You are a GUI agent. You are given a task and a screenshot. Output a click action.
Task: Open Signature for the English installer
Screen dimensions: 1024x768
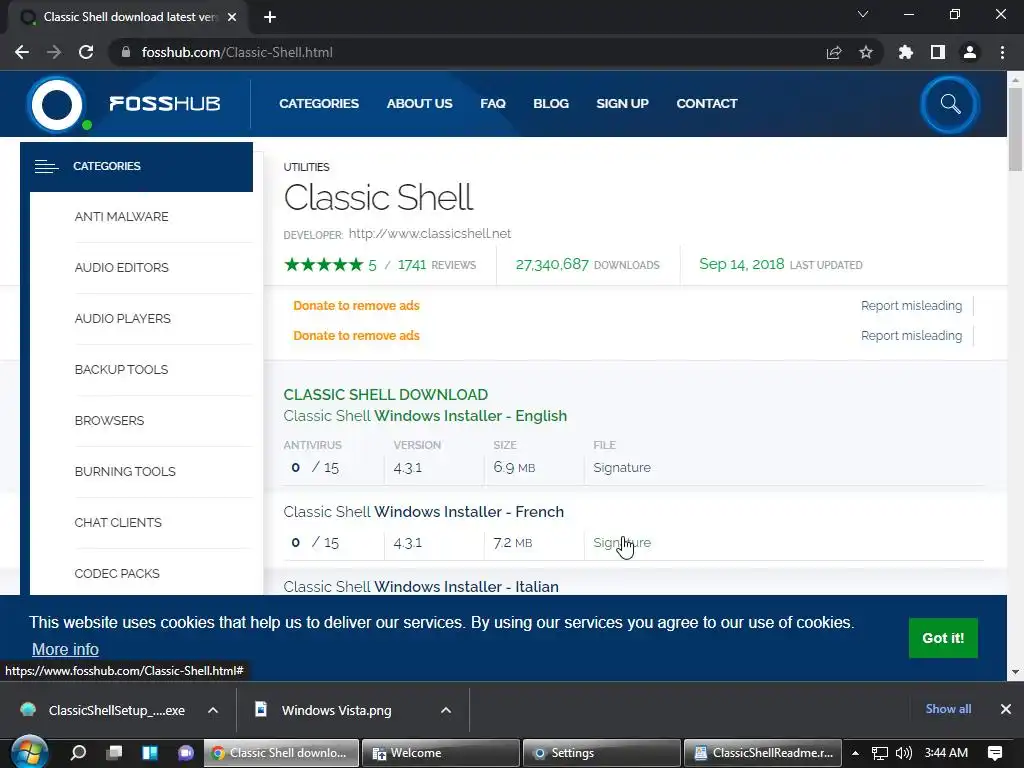coord(622,468)
